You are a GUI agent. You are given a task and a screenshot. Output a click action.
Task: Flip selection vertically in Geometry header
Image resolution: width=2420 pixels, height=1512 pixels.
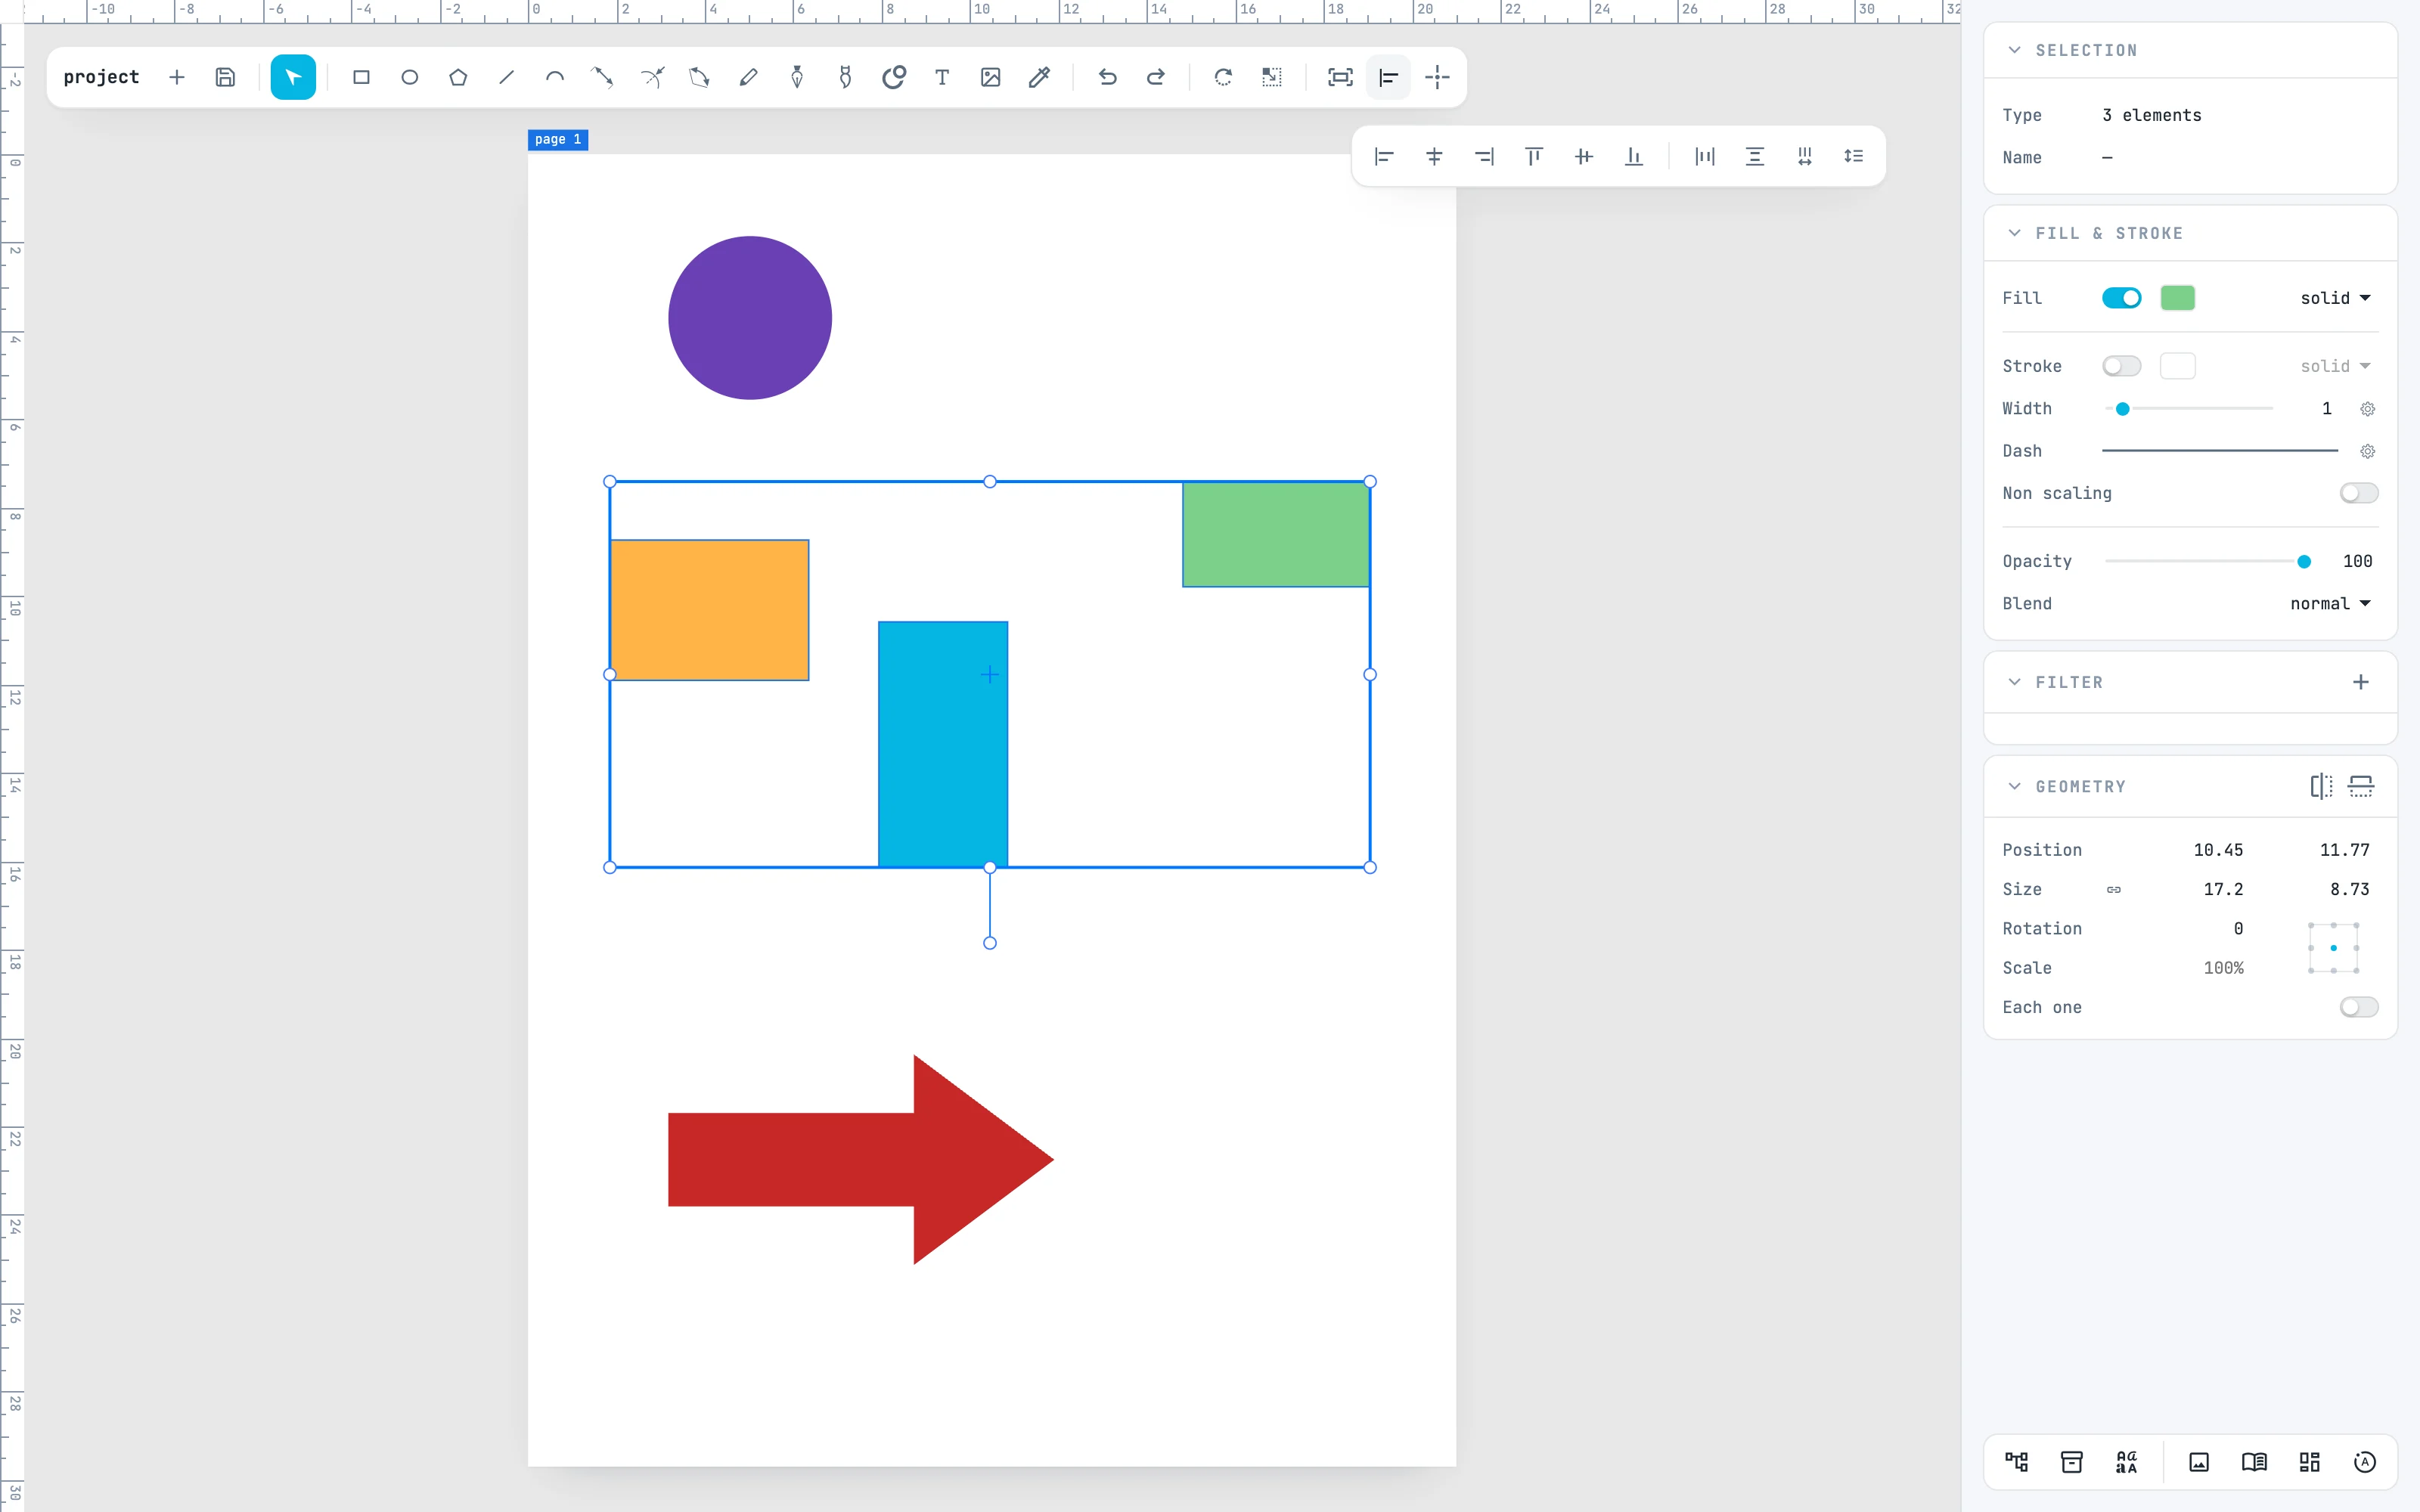pyautogui.click(x=2361, y=786)
